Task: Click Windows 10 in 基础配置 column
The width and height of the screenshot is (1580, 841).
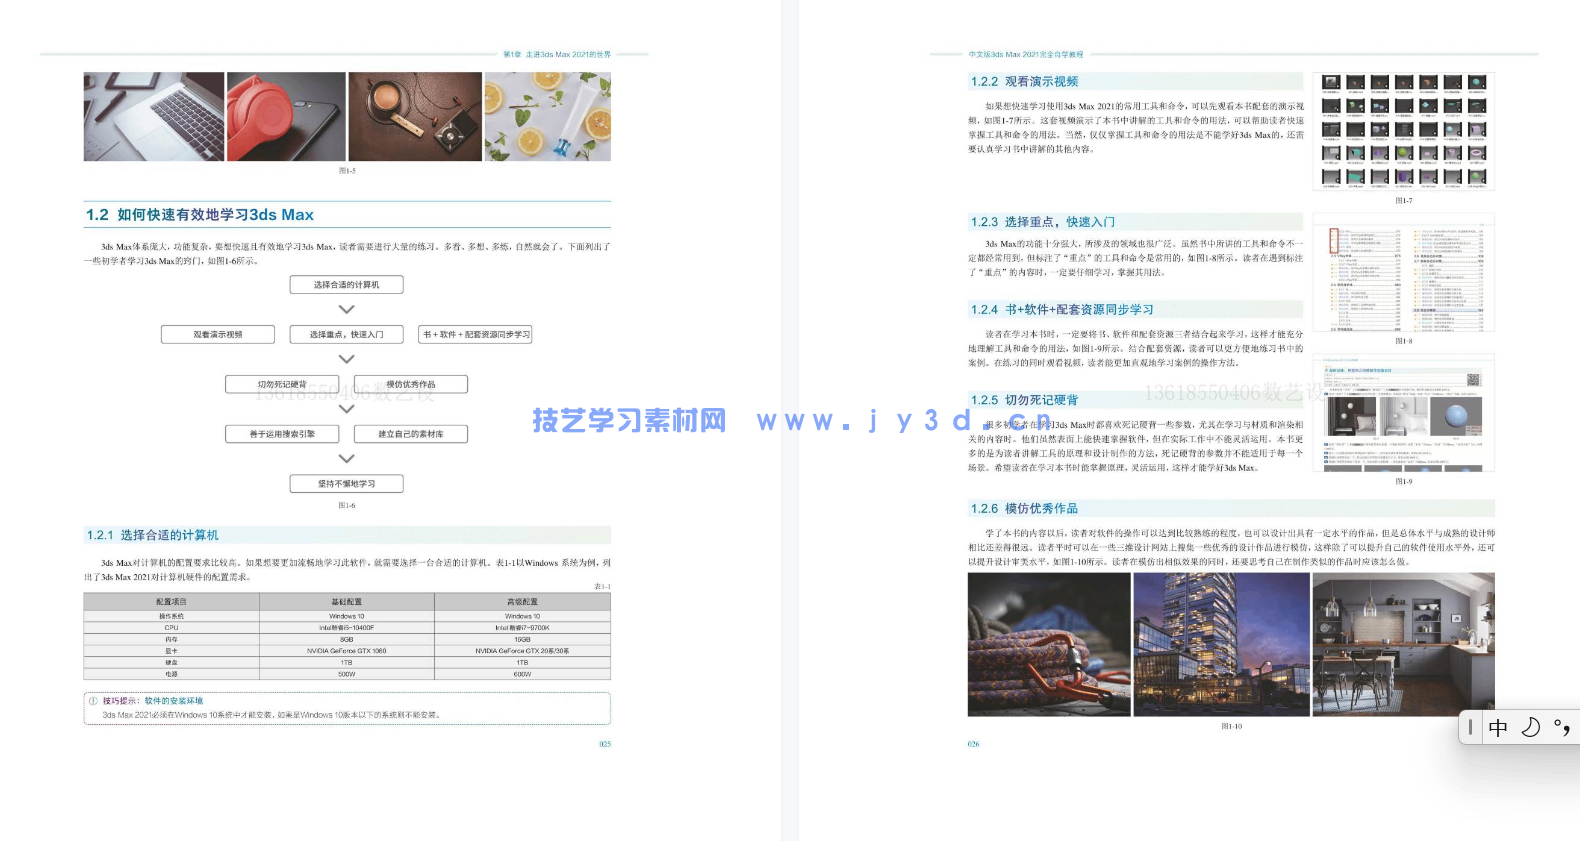Action: point(347,616)
